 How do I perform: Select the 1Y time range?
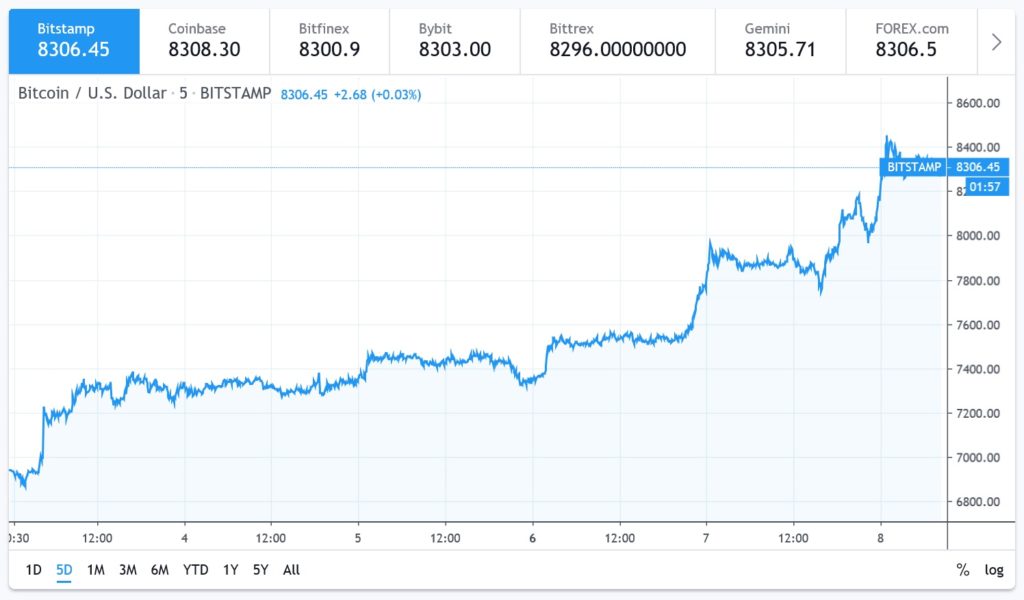230,570
